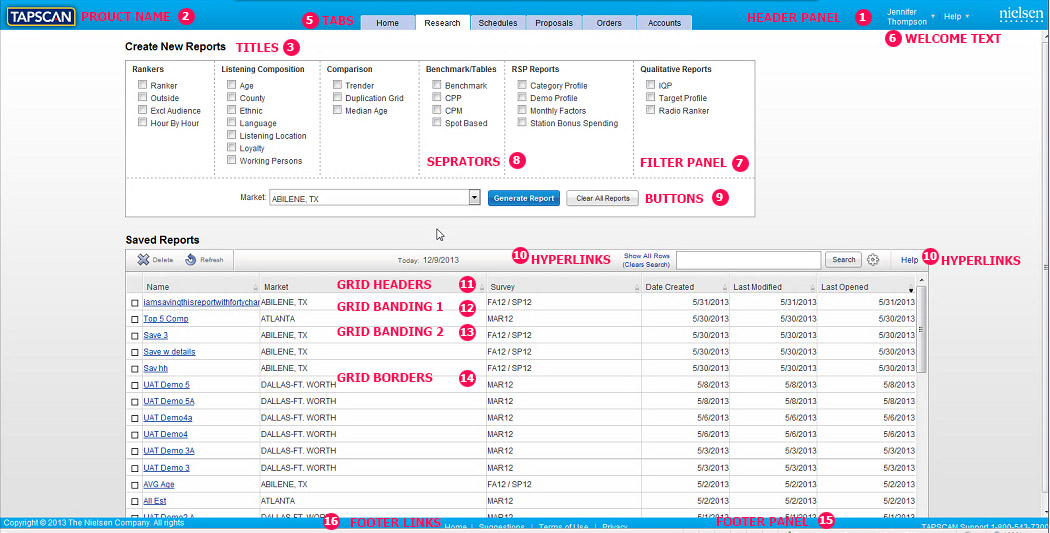Open the Orders tab

609,23
